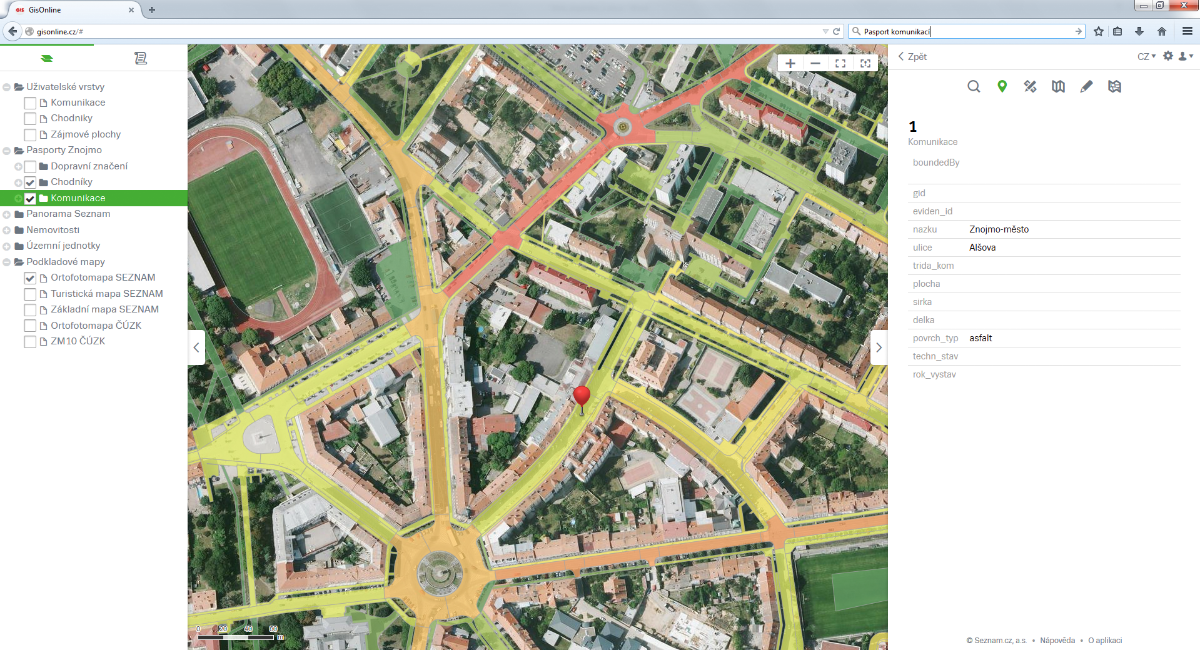Open the CZ language dropdown

1146,56
